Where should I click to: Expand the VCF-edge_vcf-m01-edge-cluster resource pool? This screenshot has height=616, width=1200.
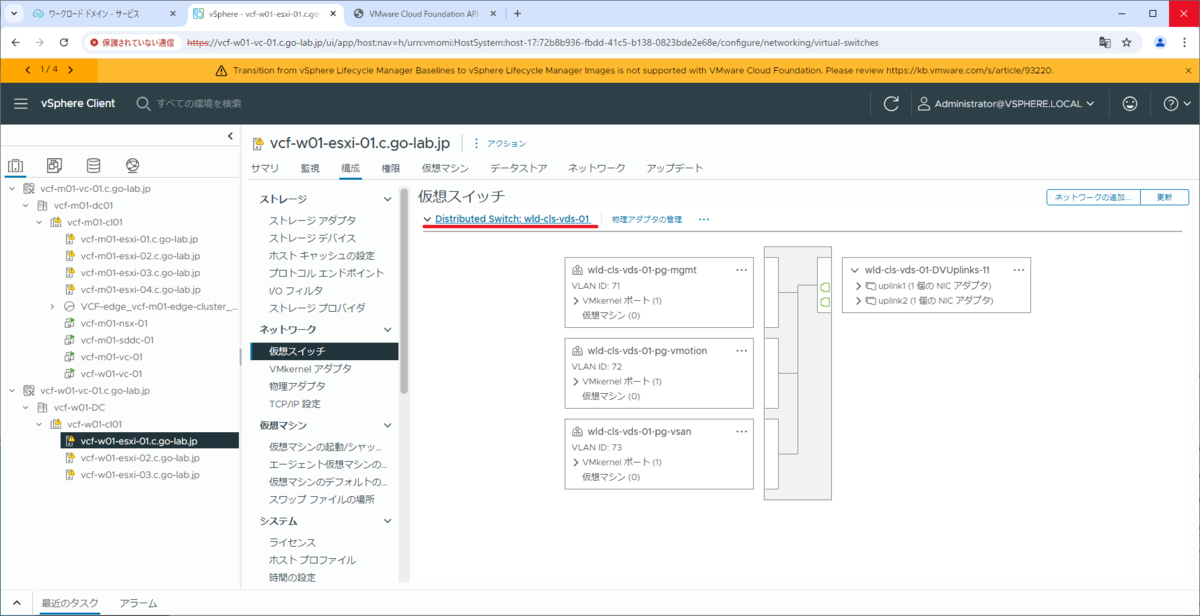coord(52,306)
